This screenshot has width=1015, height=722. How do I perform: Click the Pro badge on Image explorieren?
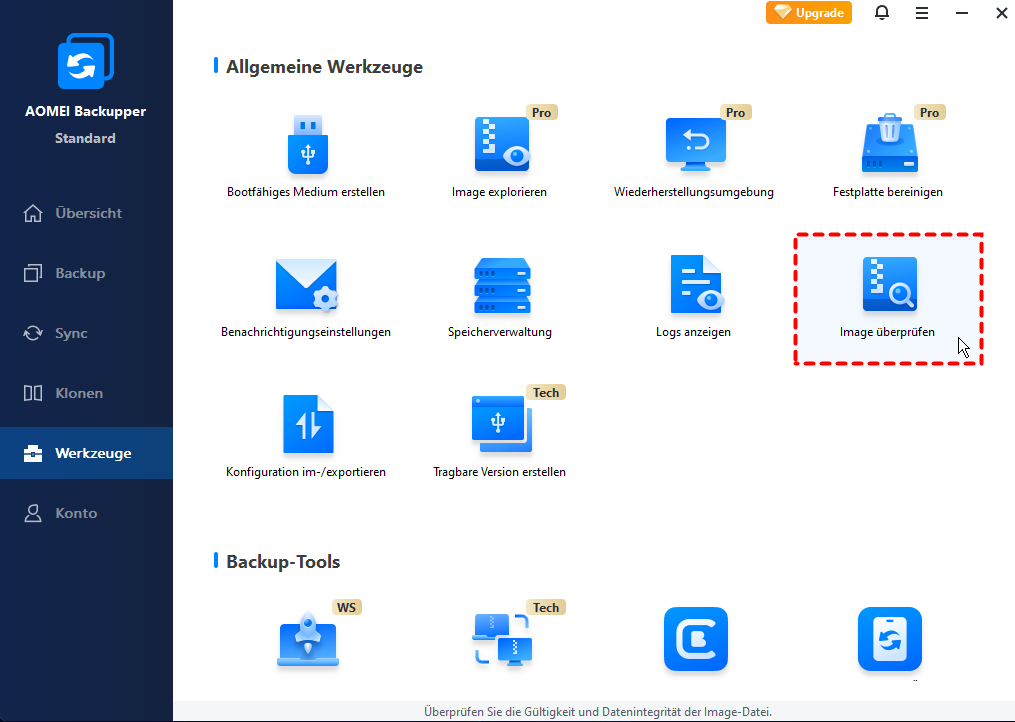[x=541, y=113]
